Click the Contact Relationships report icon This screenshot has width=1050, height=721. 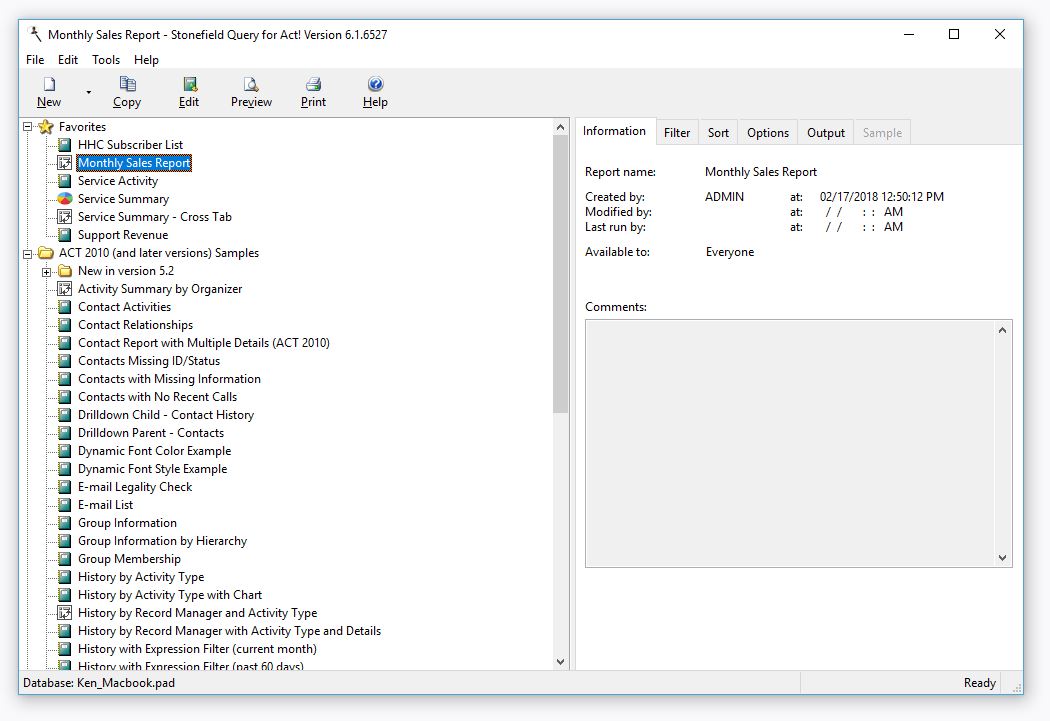point(64,325)
